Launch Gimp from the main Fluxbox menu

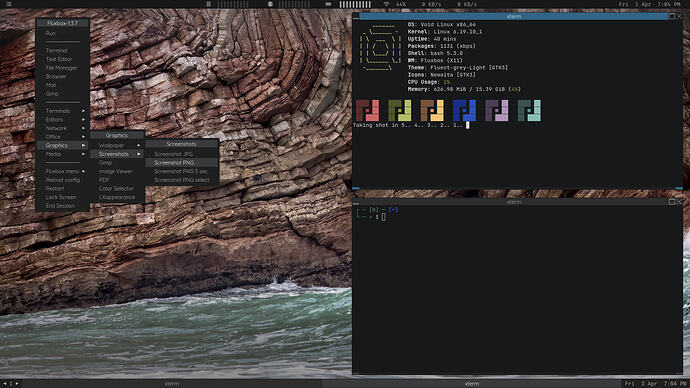(x=62, y=94)
